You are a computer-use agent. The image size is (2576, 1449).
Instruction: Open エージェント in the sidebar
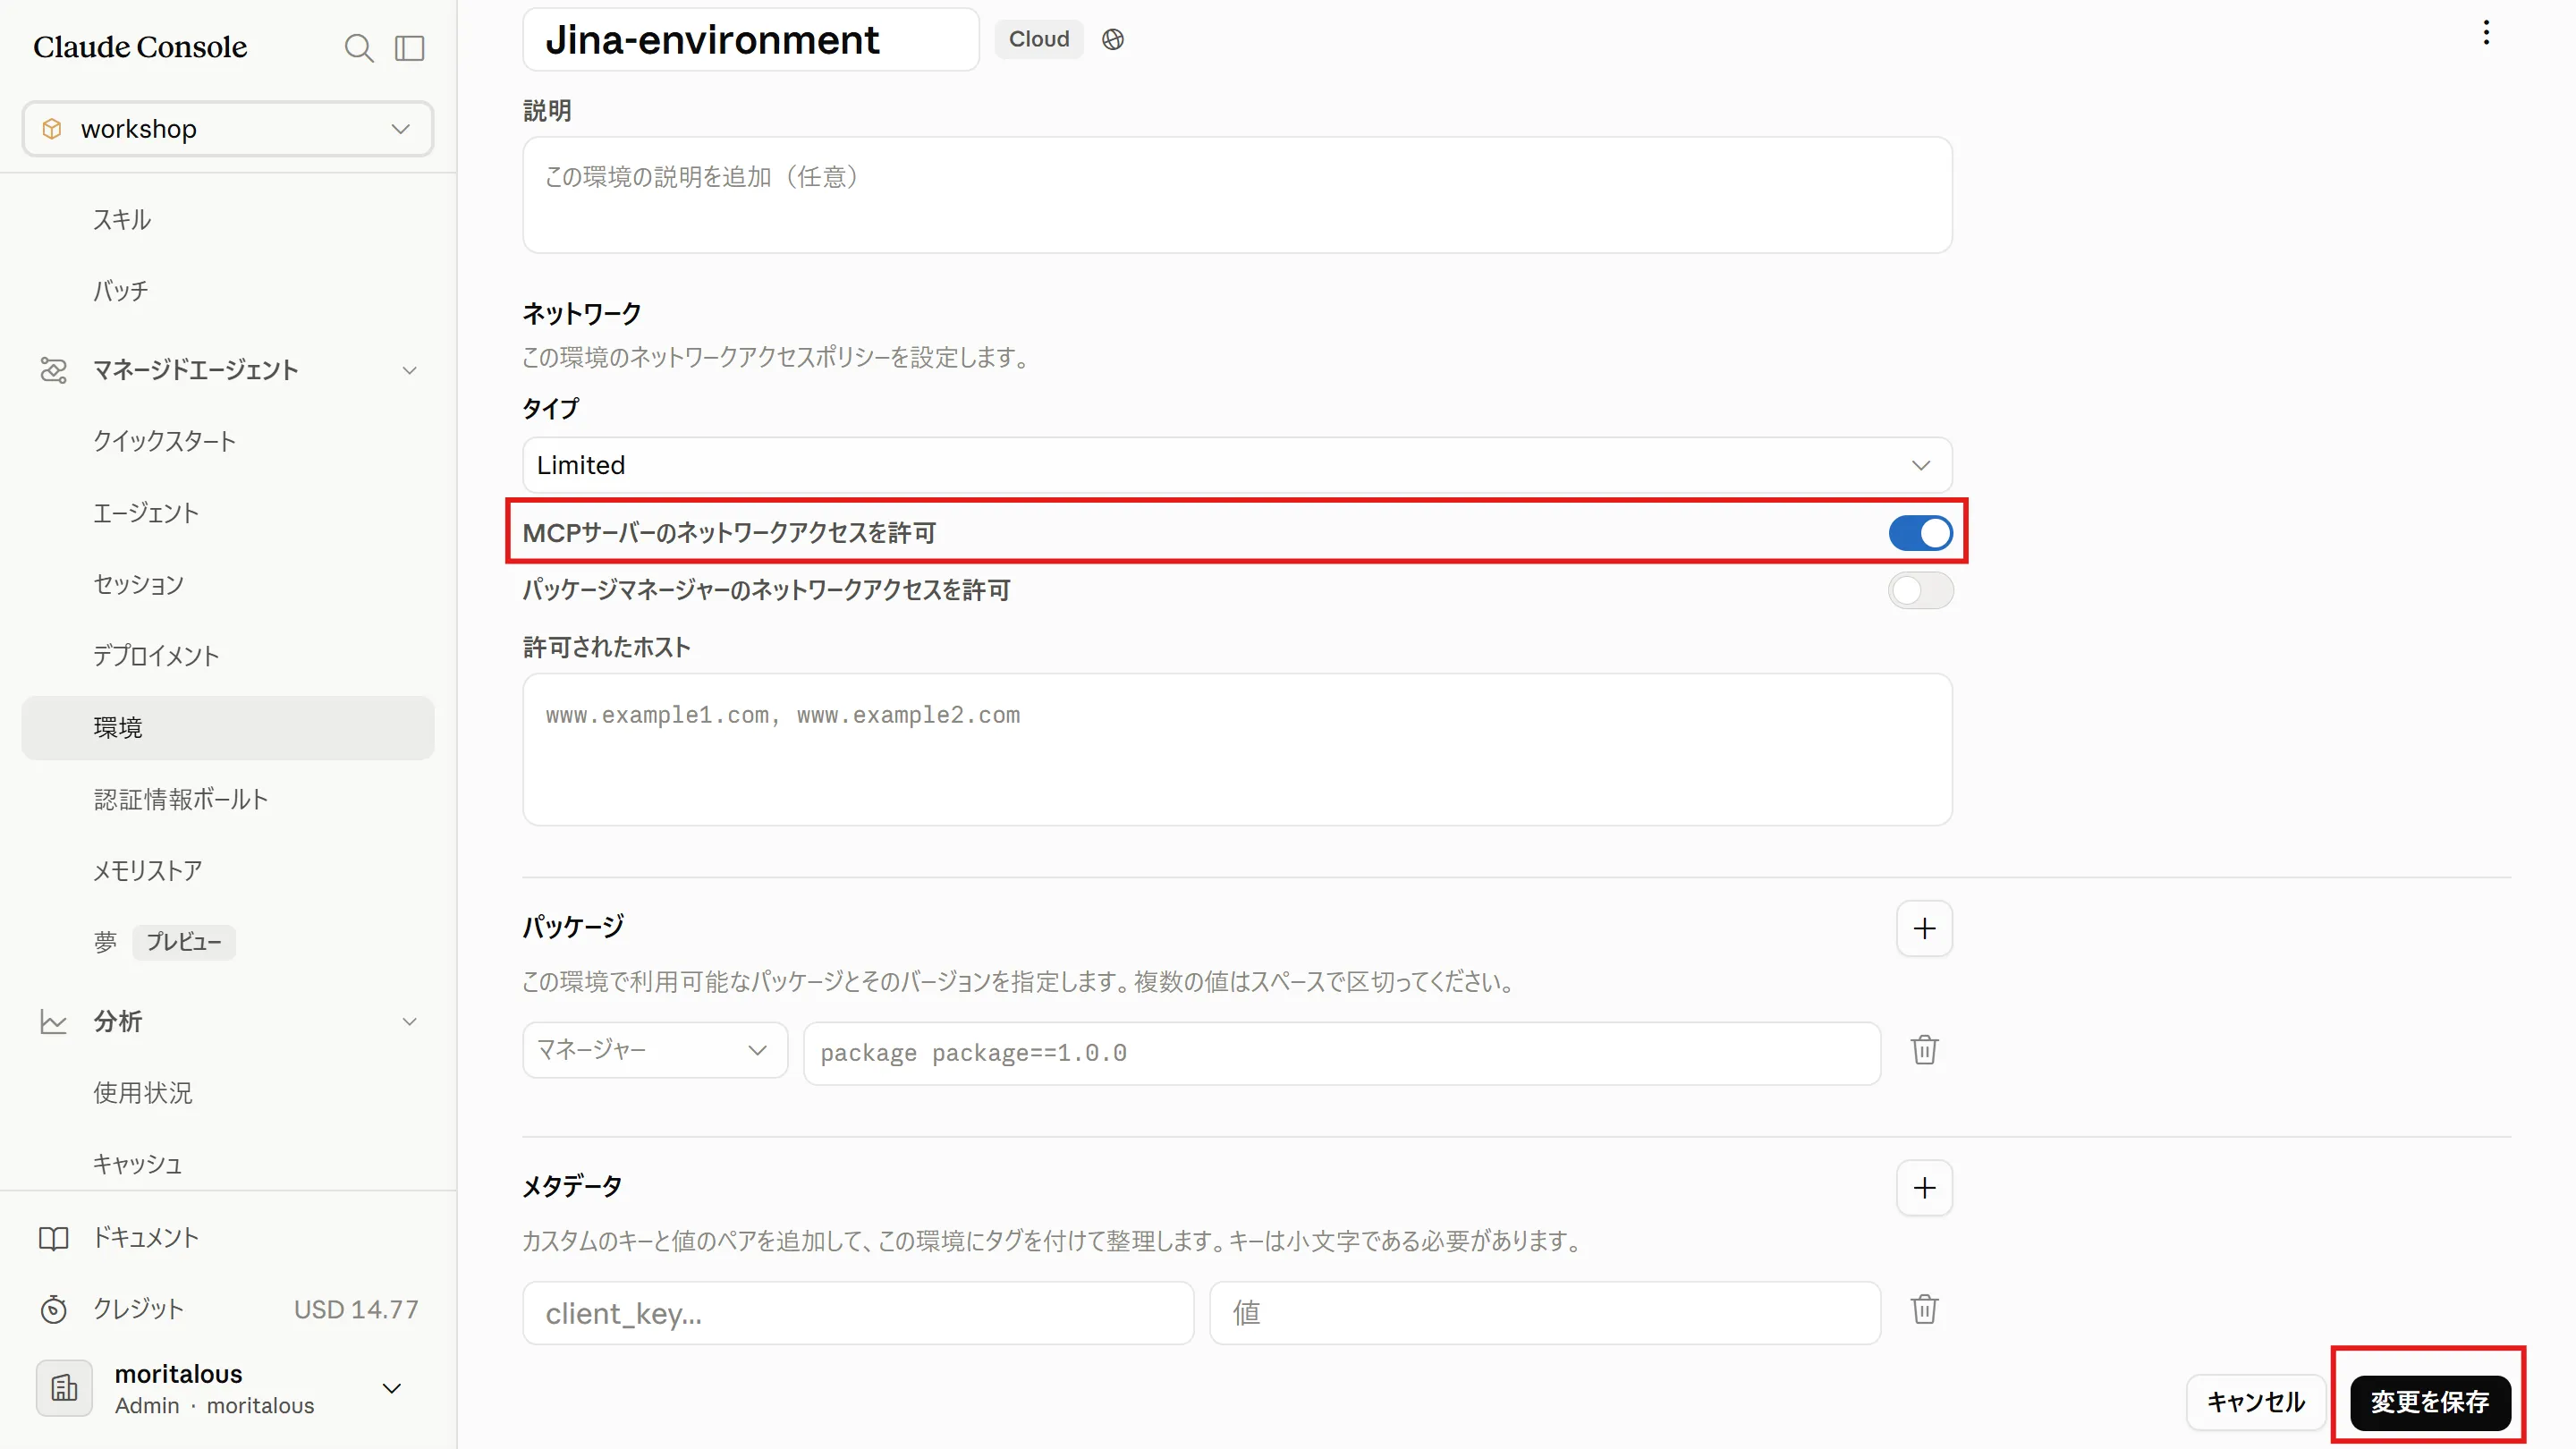coord(146,513)
